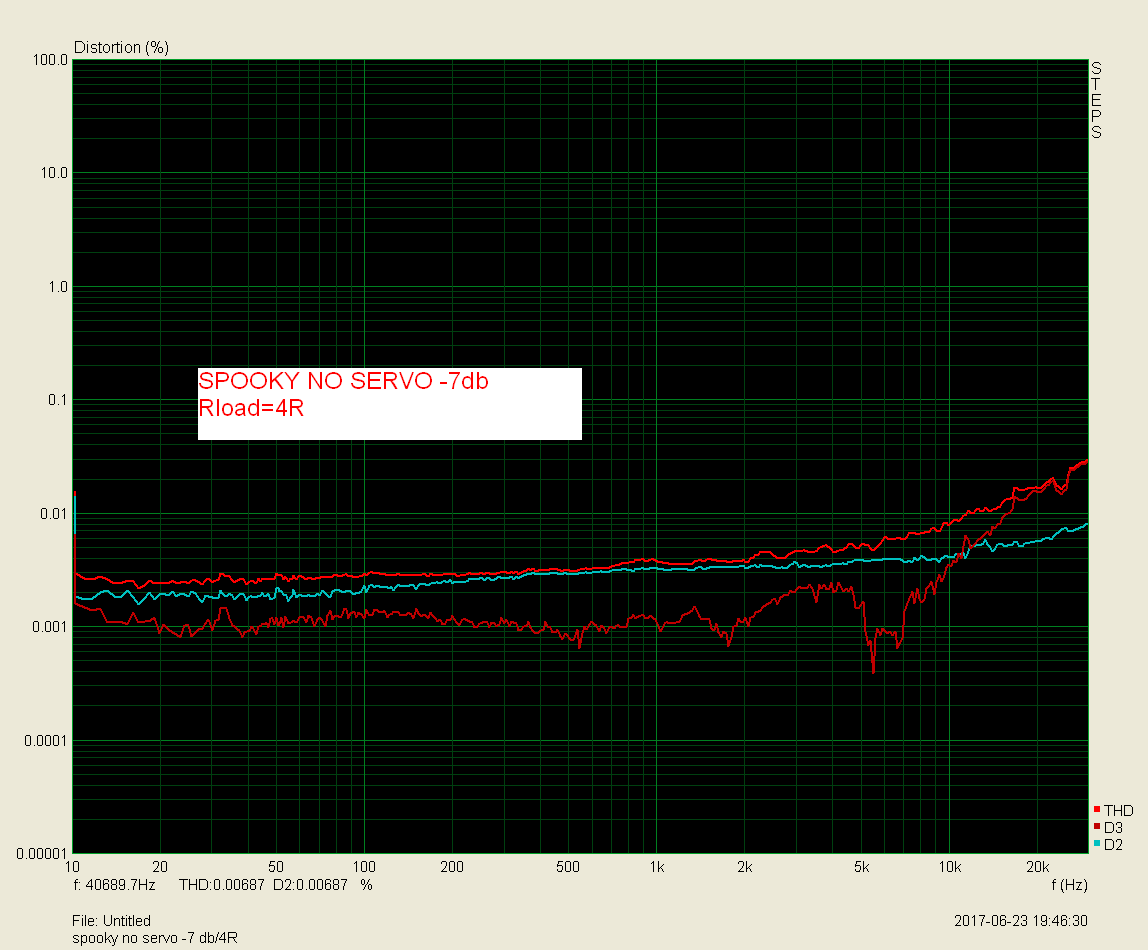Click the Distortion (%) axis title
Screen dimensions: 1148x950
[122, 48]
